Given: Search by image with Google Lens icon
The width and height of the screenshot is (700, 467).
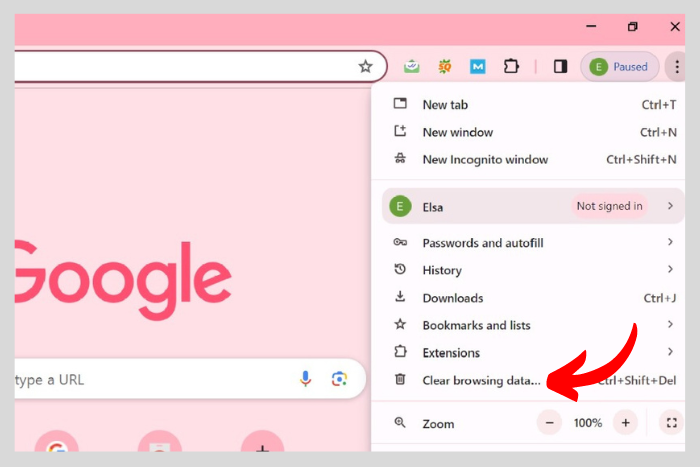Looking at the screenshot, I should point(339,379).
